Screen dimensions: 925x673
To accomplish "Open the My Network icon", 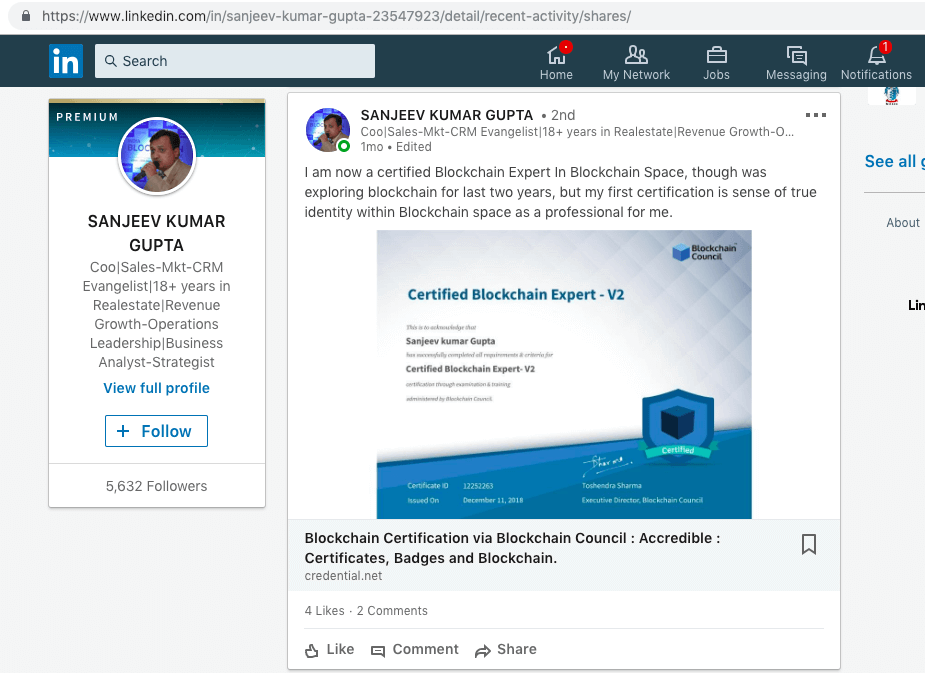I will pyautogui.click(x=636, y=55).
